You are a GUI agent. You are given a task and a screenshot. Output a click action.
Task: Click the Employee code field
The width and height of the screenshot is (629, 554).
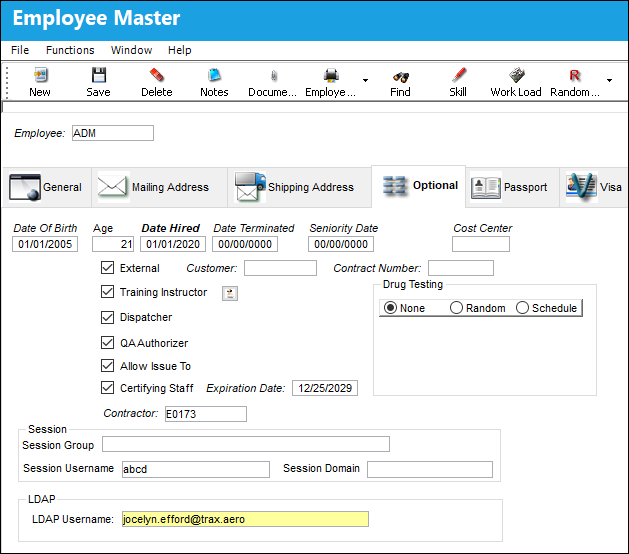113,133
